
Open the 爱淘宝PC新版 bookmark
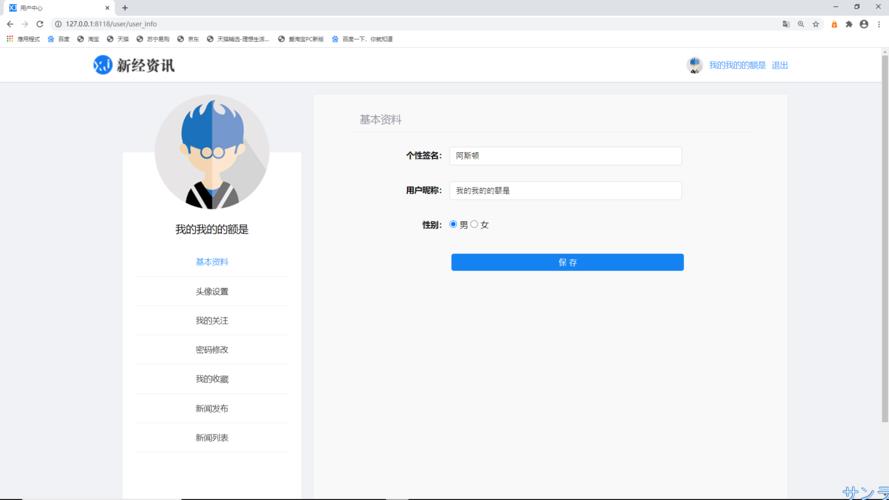(x=300, y=39)
